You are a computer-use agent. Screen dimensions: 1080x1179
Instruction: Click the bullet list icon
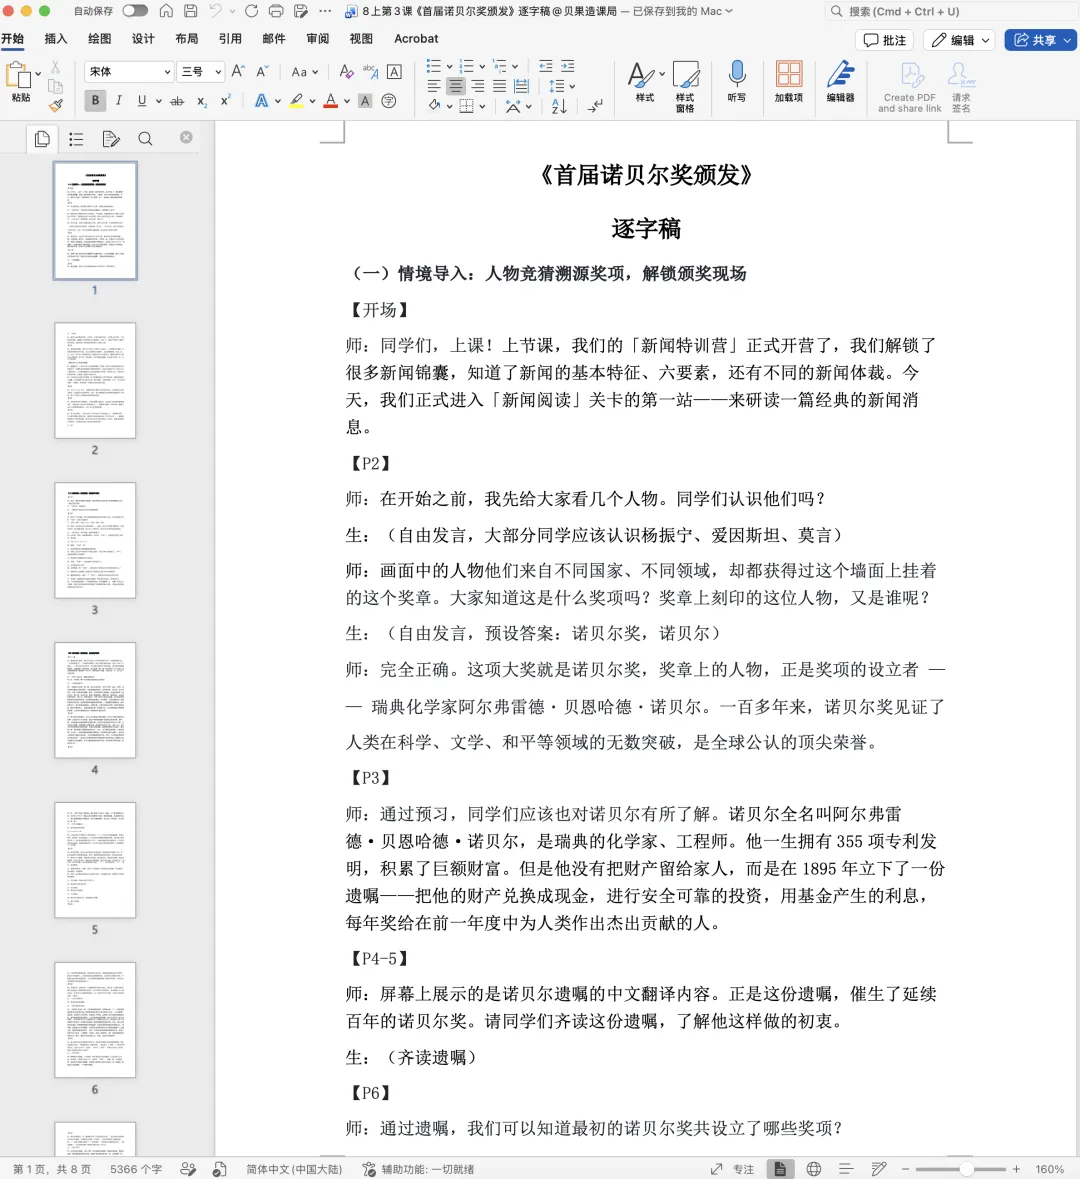point(434,66)
